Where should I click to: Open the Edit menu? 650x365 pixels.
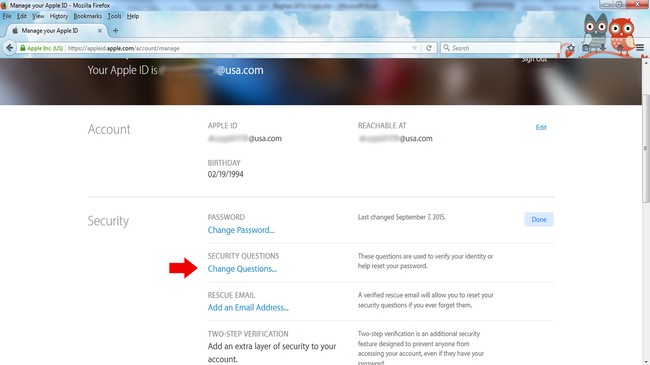point(22,16)
